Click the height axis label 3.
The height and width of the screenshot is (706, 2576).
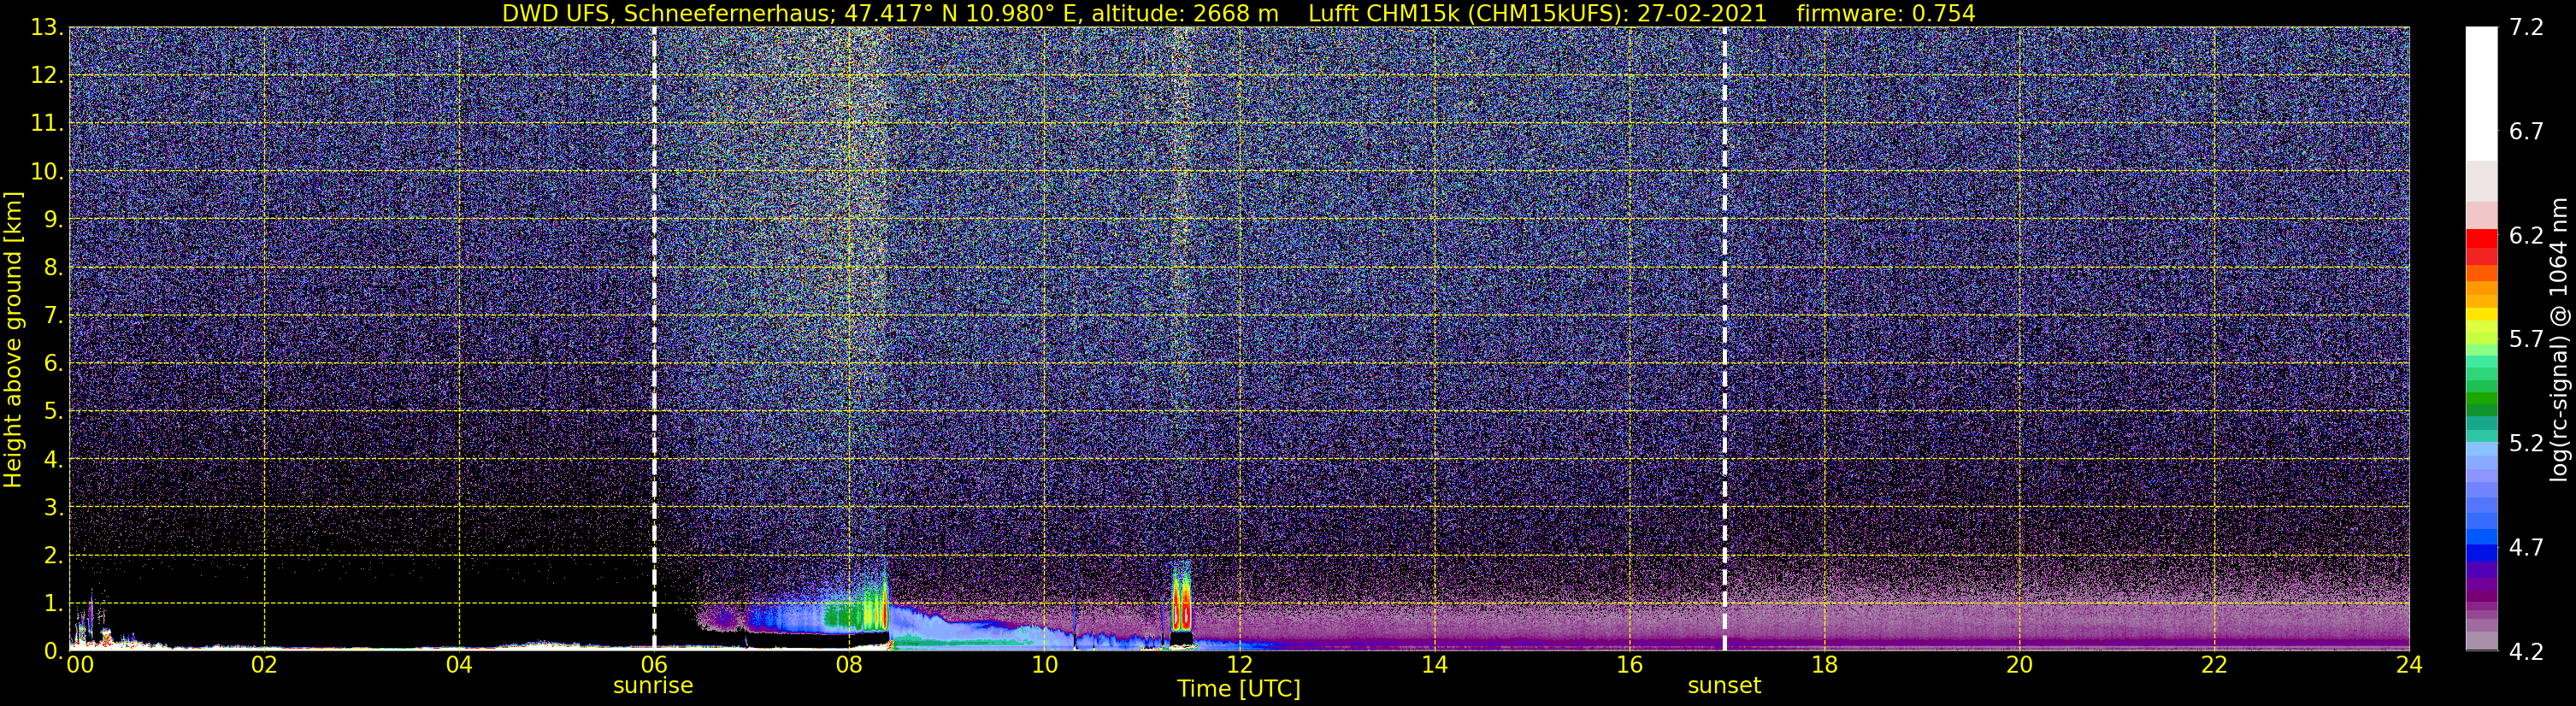(x=53, y=508)
